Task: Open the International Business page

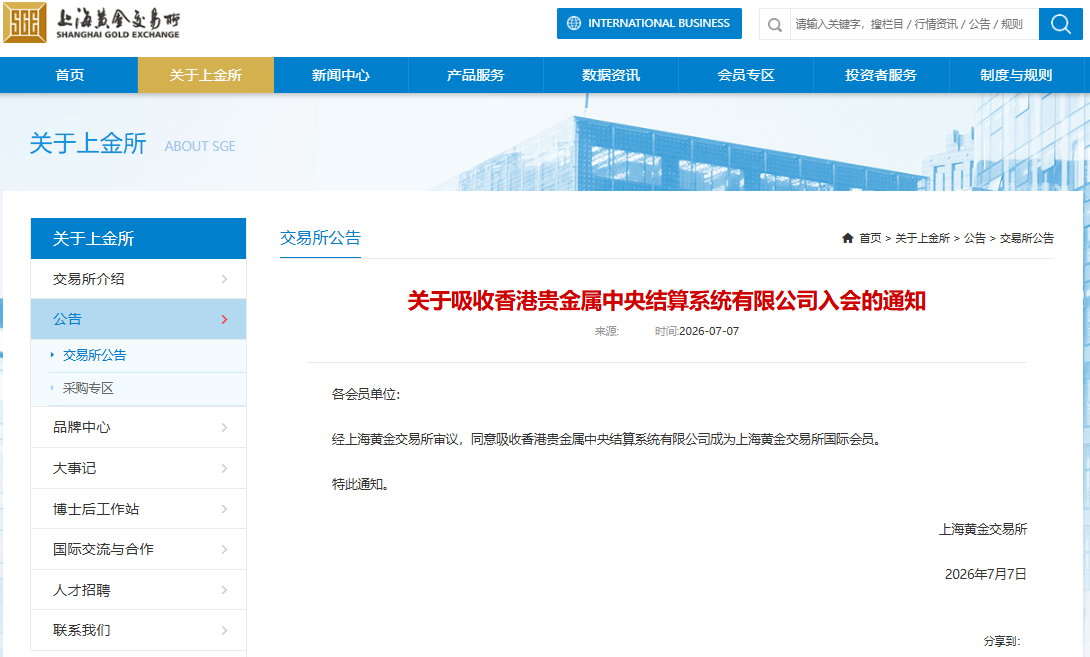Action: click(649, 23)
